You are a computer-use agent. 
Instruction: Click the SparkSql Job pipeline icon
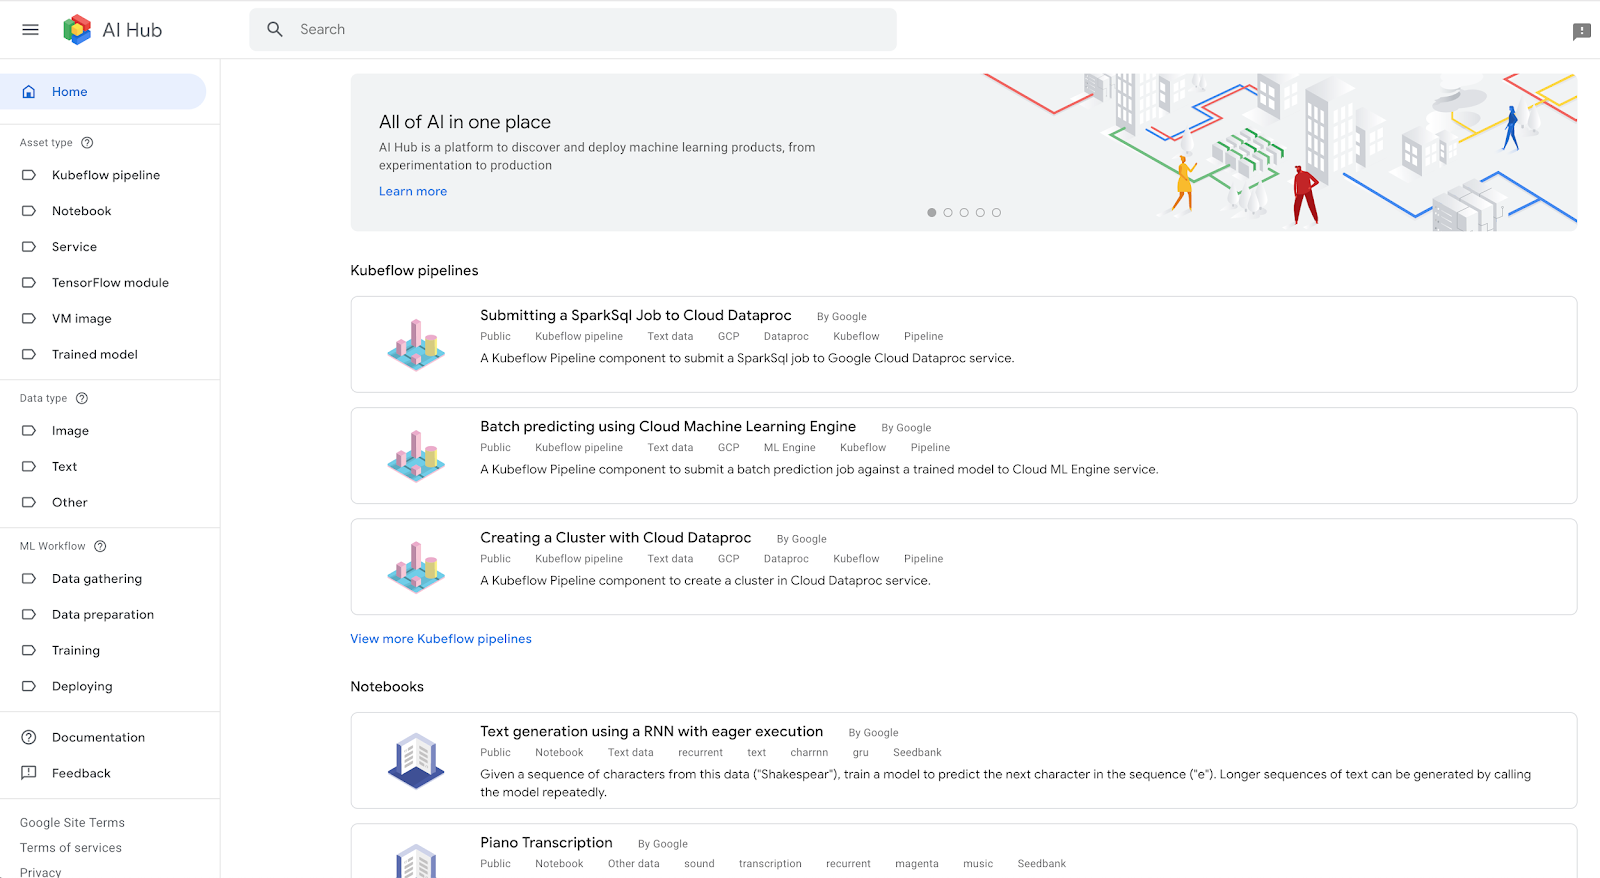click(x=416, y=345)
